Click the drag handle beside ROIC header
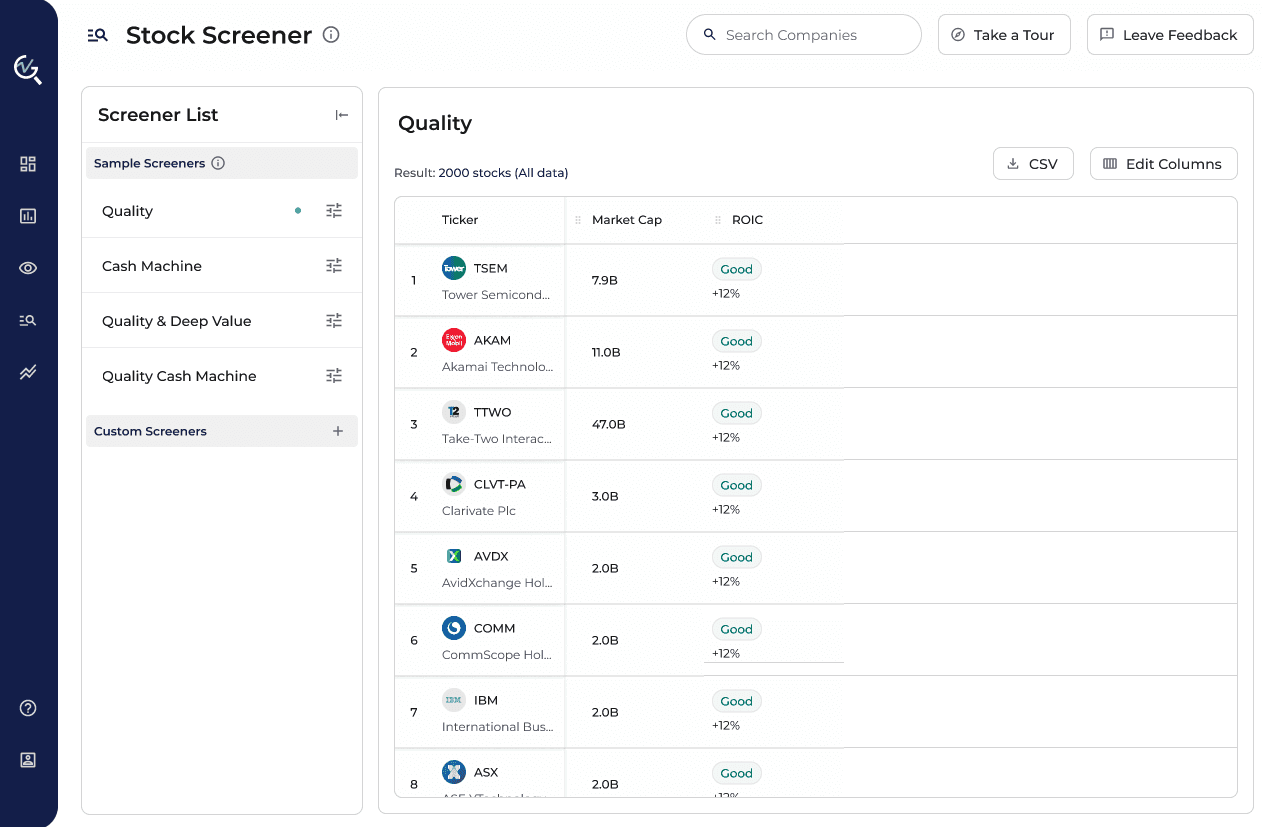The width and height of the screenshot is (1264, 827). click(717, 220)
